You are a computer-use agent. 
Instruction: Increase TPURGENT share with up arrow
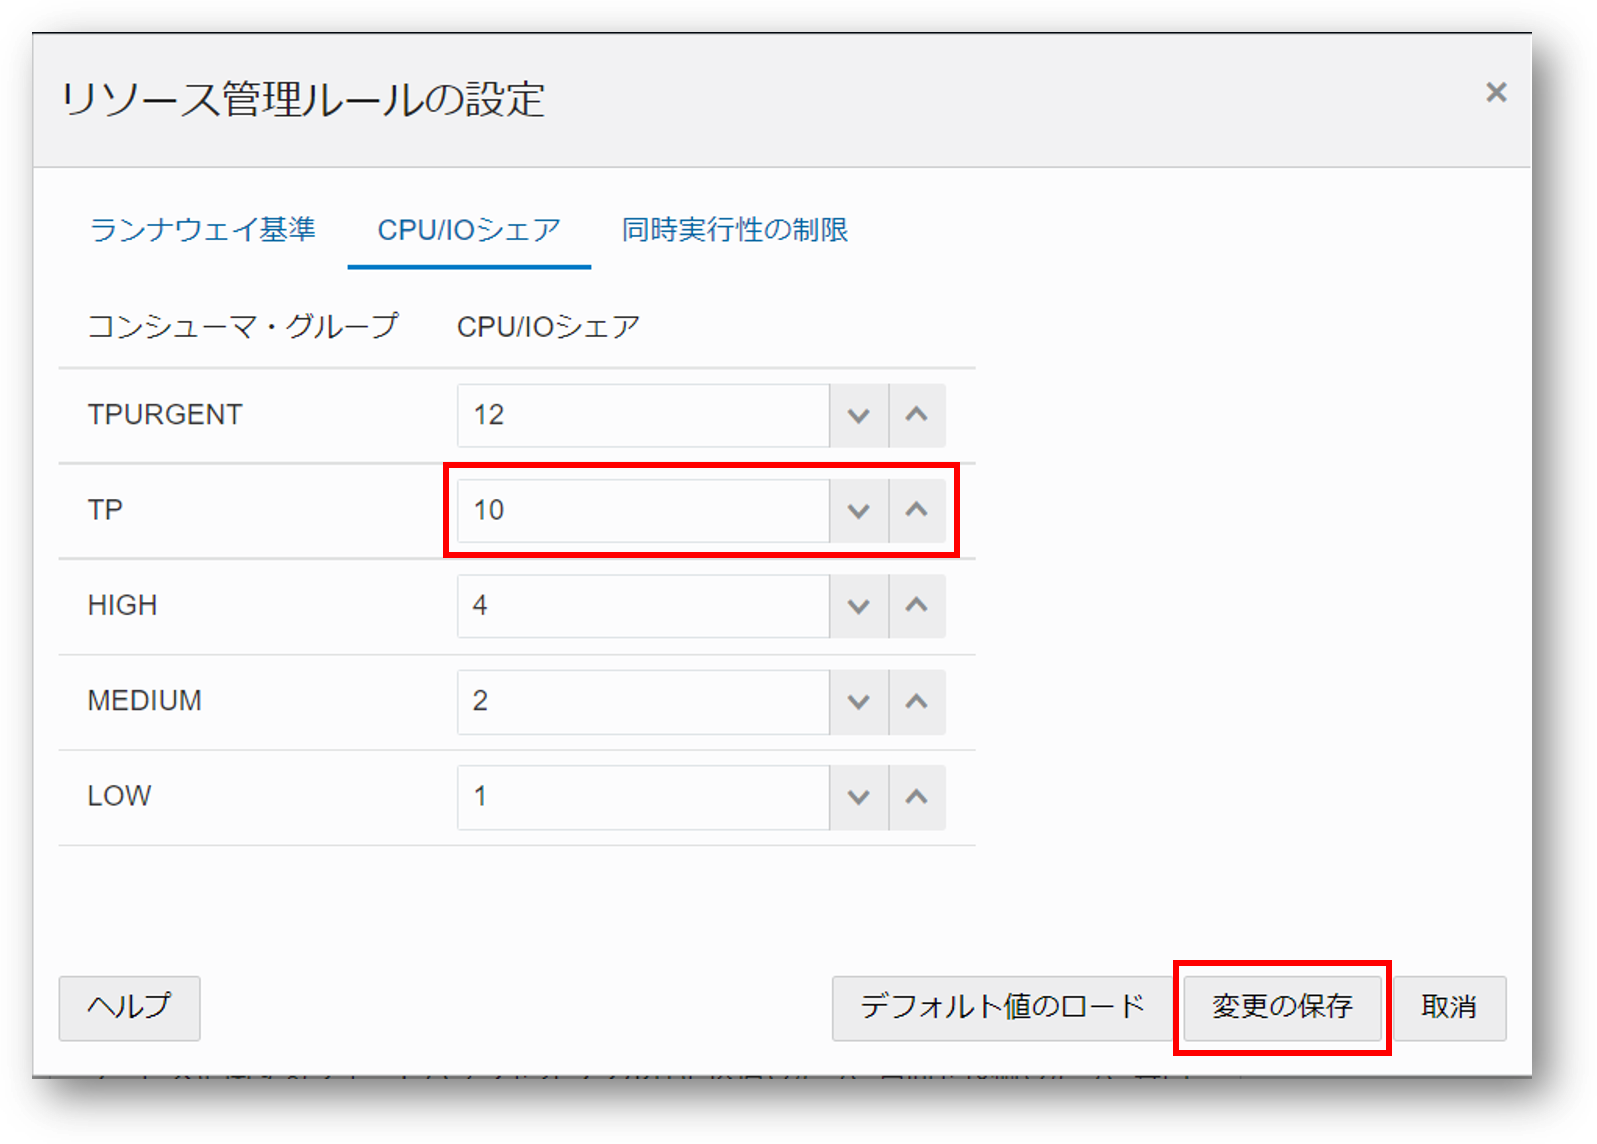(x=917, y=415)
